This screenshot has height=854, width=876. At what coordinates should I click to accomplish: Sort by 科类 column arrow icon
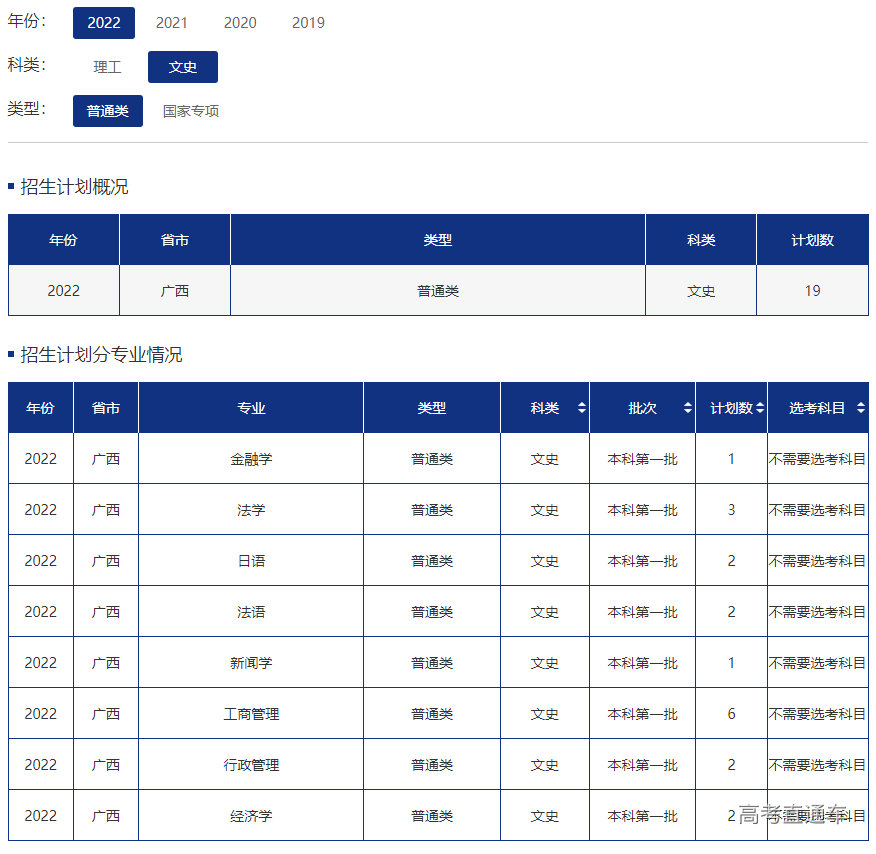point(582,408)
